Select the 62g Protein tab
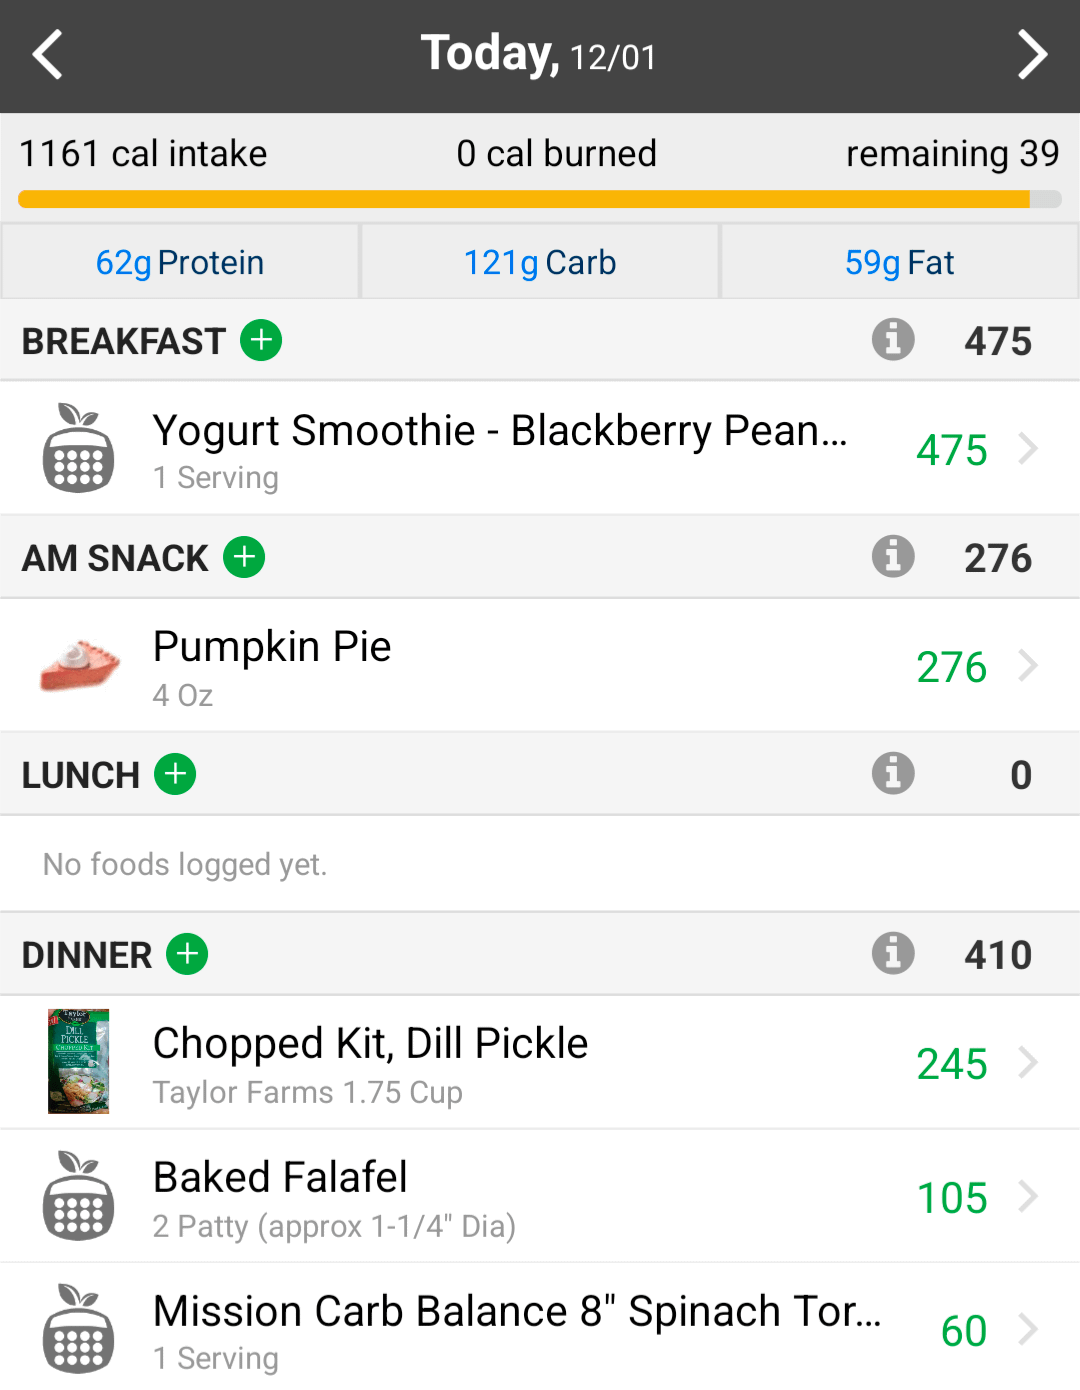The width and height of the screenshot is (1080, 1390). [180, 262]
